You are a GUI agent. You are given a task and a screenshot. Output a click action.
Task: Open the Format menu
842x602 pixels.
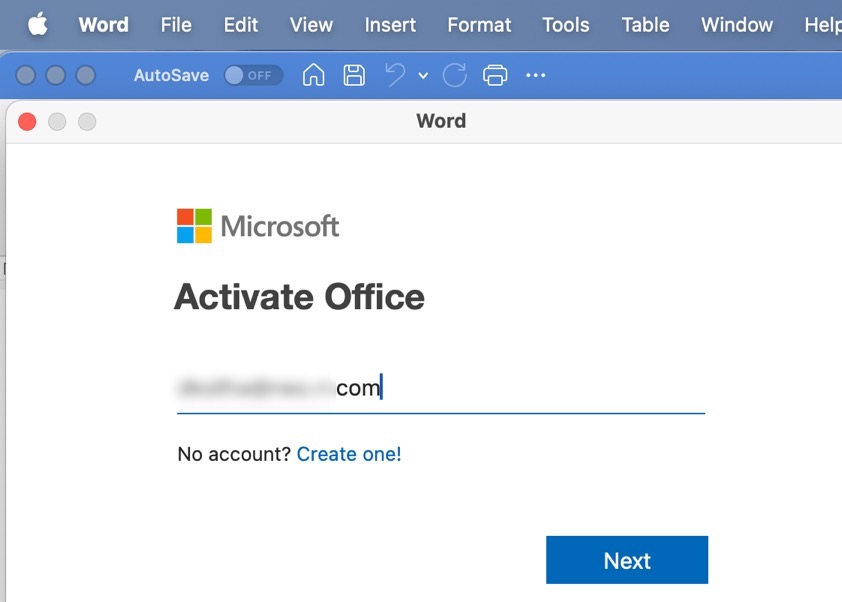click(x=479, y=25)
